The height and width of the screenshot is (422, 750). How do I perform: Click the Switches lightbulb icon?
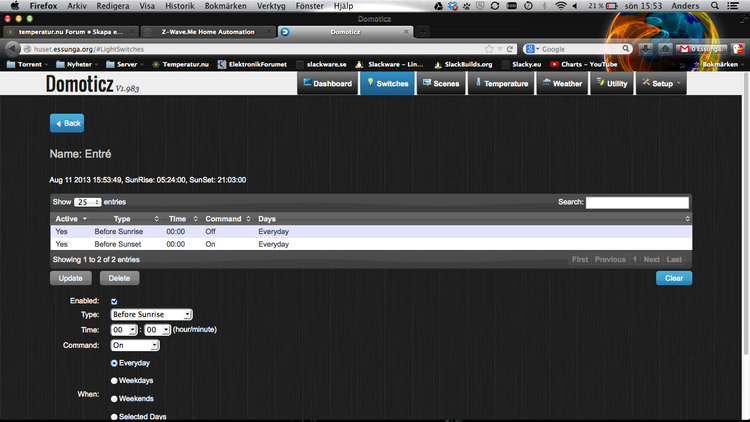click(x=370, y=84)
